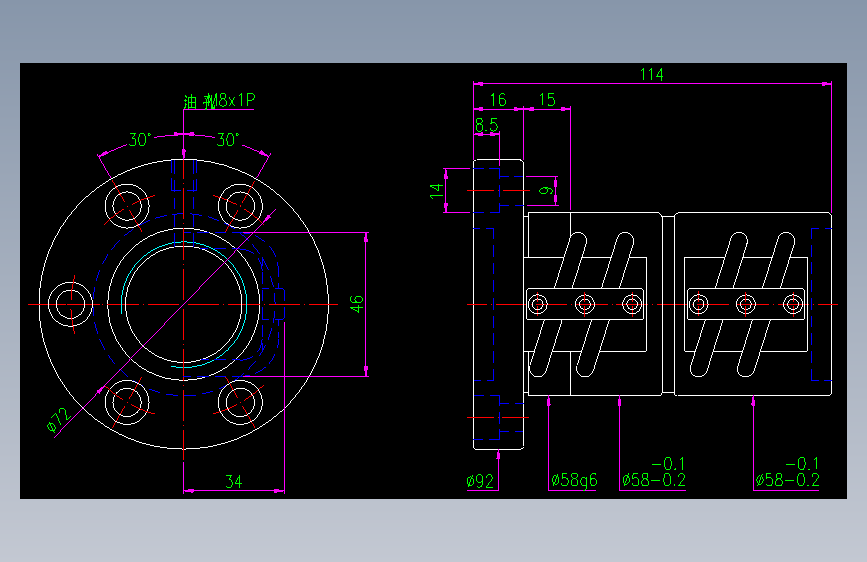
Task: Click the ø92 diameter label
Action: click(480, 481)
